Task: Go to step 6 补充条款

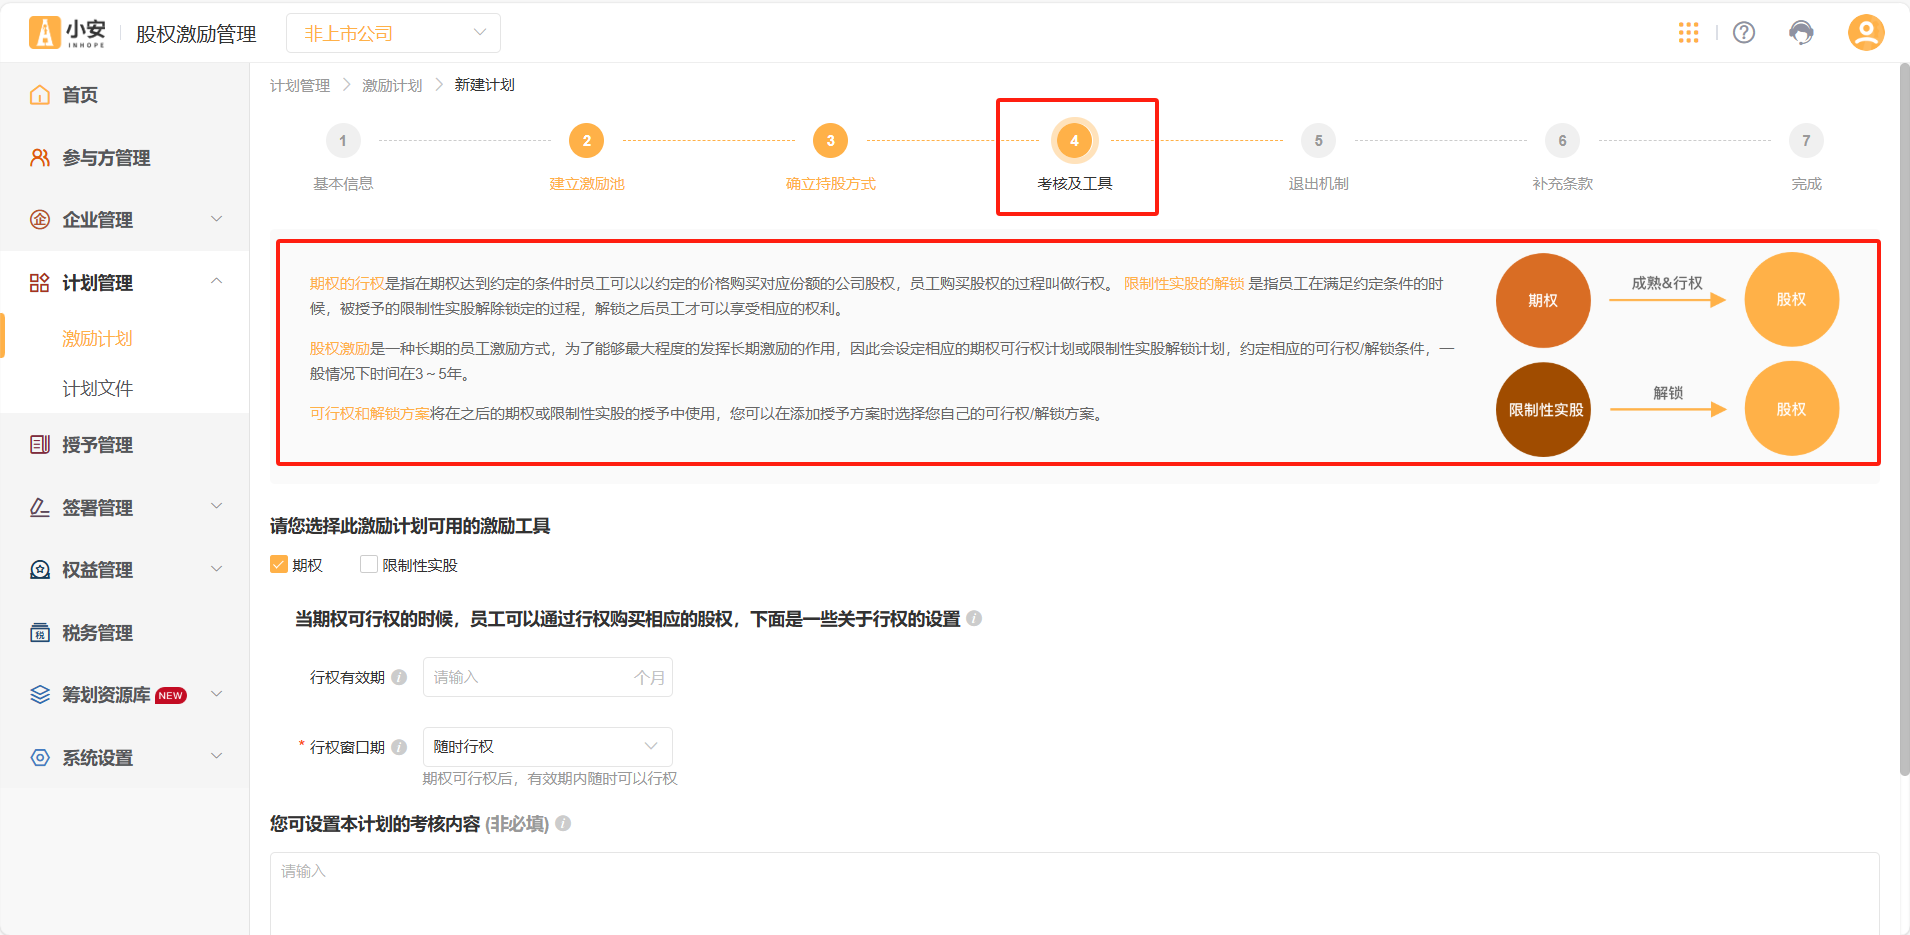Action: coord(1562,141)
